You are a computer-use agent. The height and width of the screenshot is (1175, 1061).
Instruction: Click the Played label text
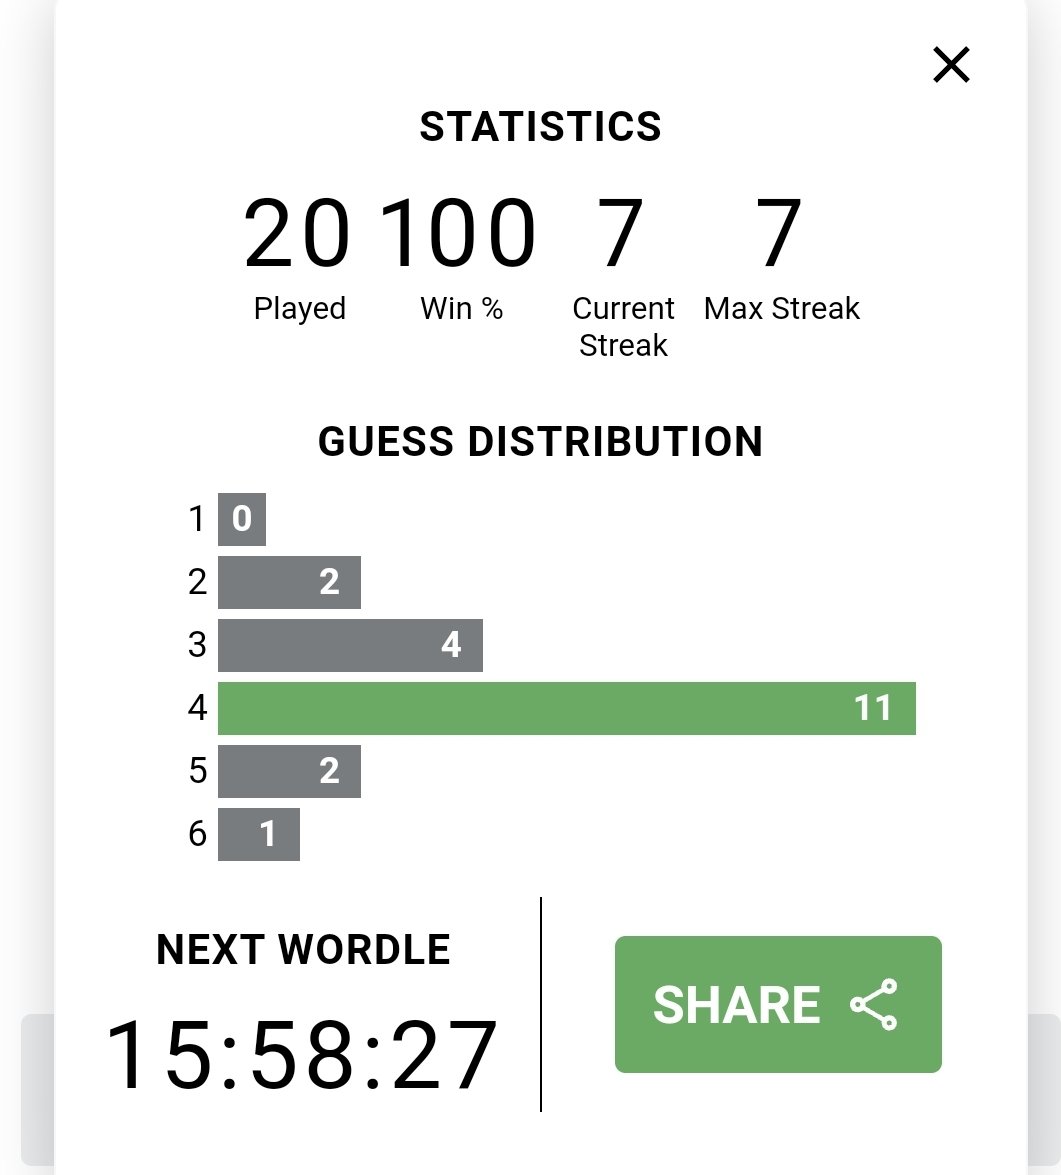point(300,309)
